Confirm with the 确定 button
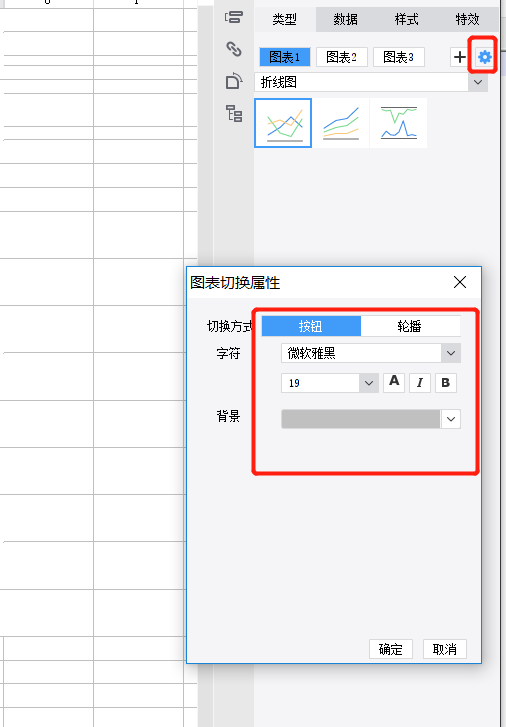Viewport: 506px width, 727px height. tap(391, 649)
